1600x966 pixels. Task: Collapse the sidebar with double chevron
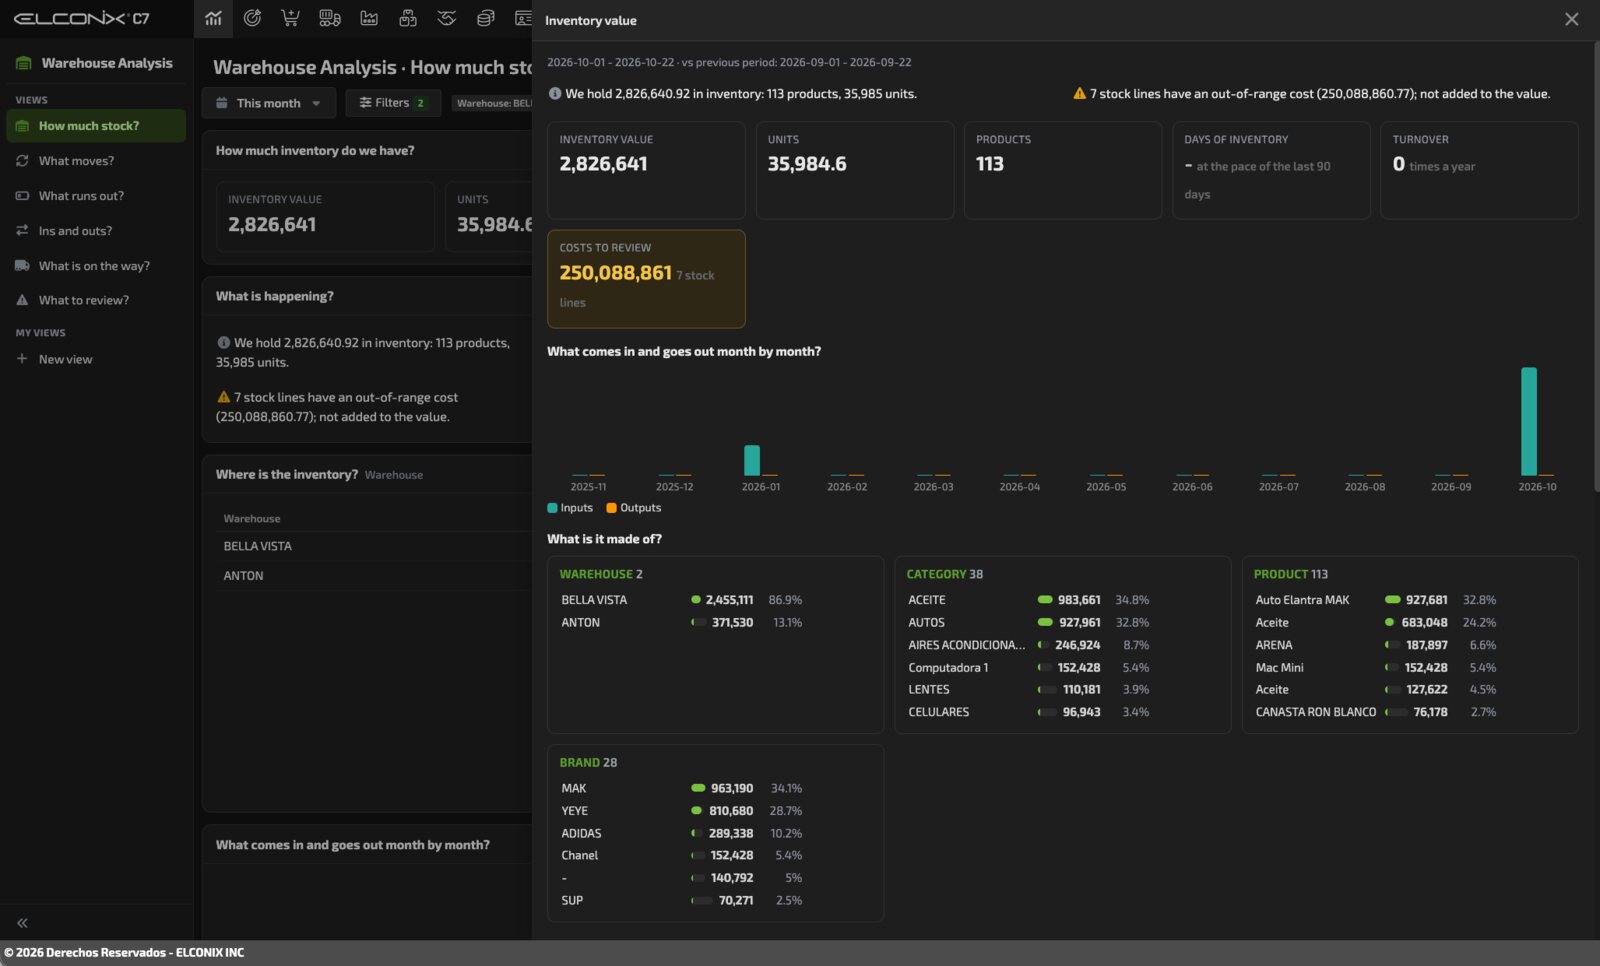22,923
